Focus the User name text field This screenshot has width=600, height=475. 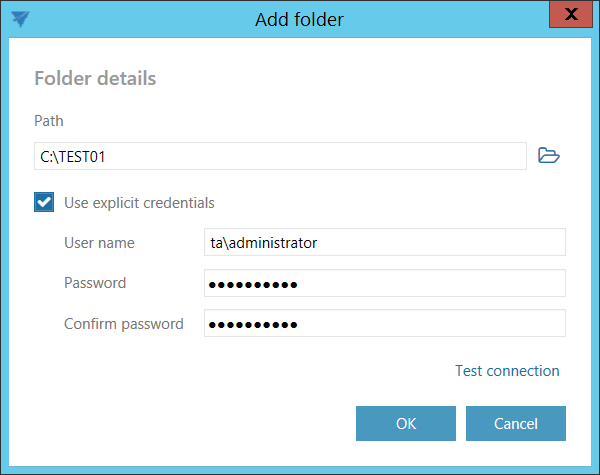(384, 242)
